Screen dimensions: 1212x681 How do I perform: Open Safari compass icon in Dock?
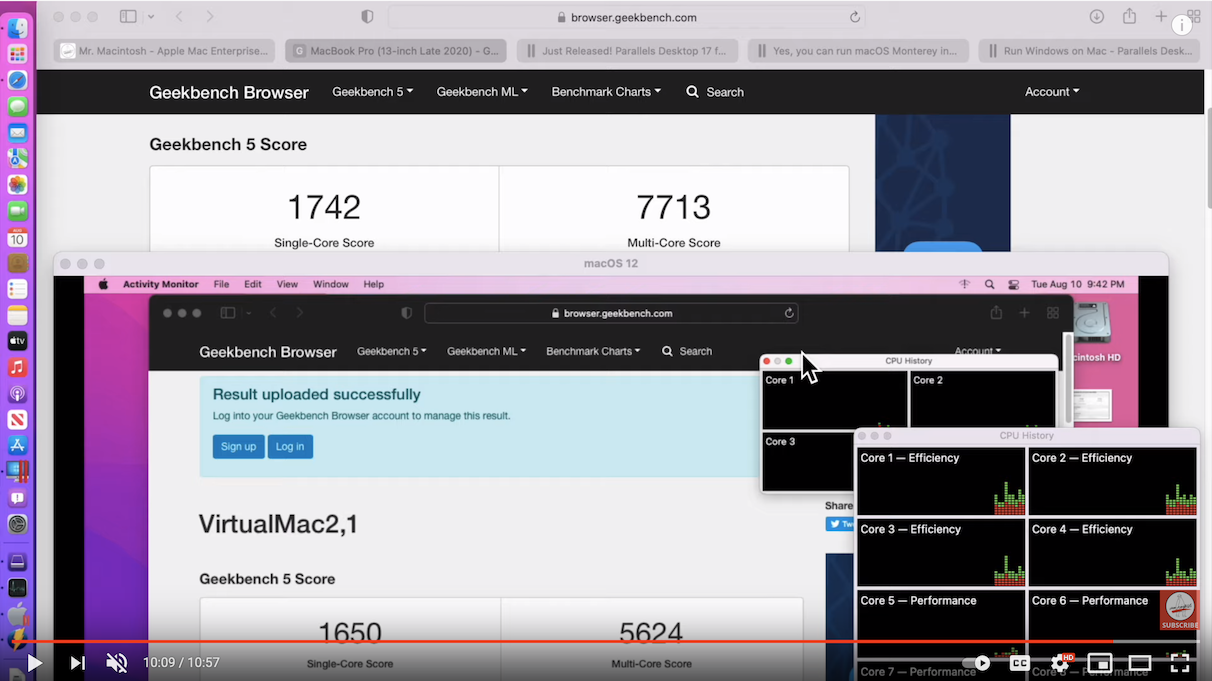coord(17,80)
